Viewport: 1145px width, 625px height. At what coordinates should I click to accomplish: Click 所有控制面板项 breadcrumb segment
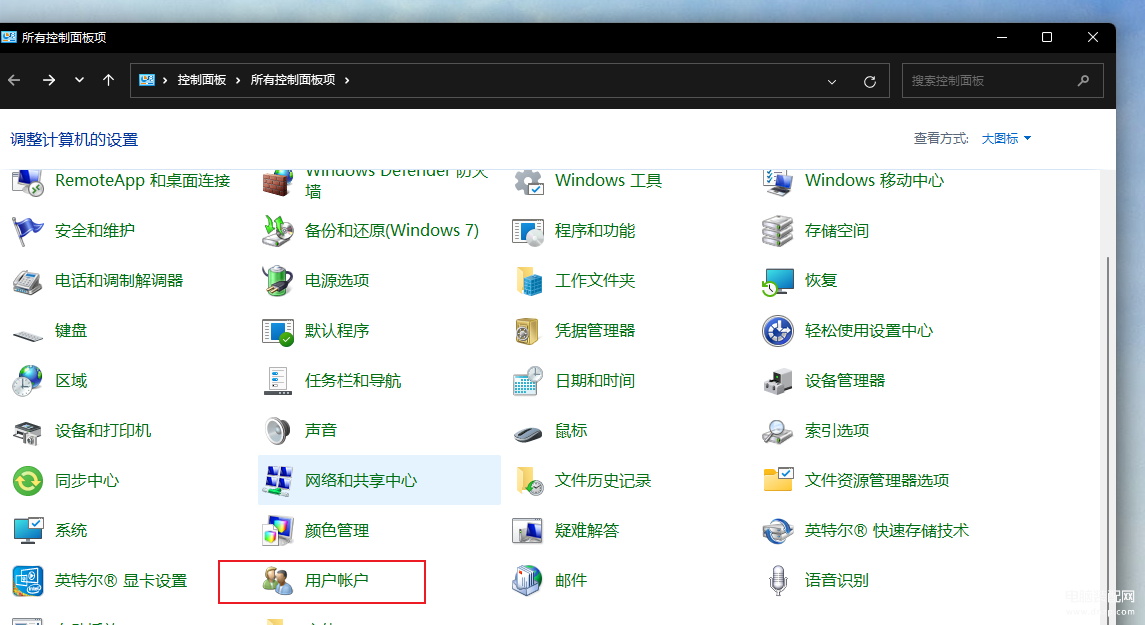point(292,80)
